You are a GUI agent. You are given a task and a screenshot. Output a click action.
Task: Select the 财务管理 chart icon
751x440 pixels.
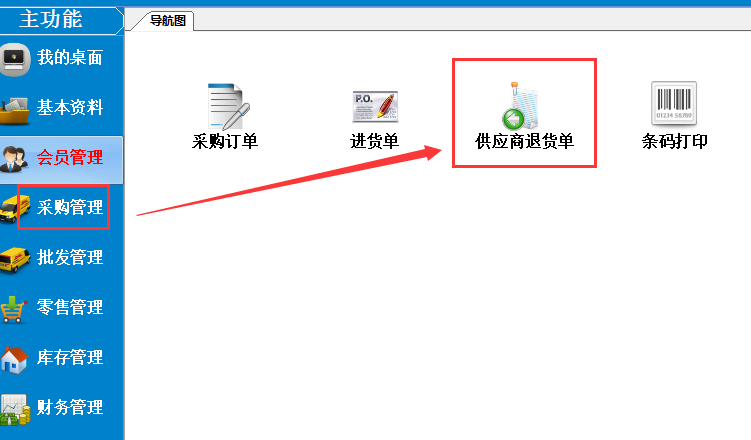tap(15, 410)
